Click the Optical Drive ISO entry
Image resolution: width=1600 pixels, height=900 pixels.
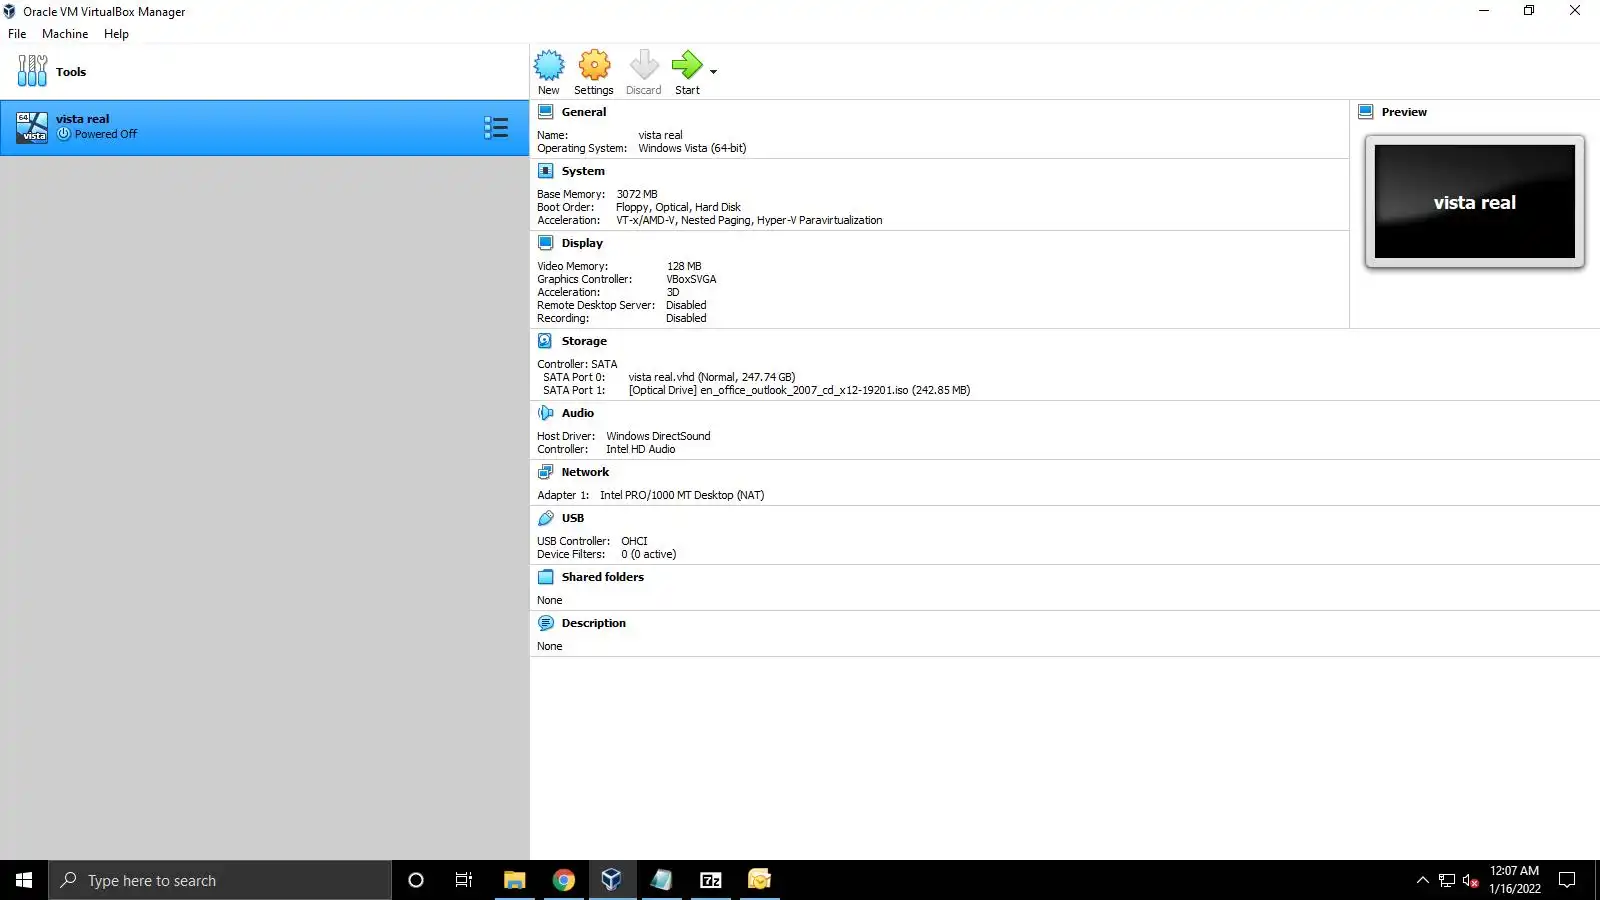(x=799, y=390)
